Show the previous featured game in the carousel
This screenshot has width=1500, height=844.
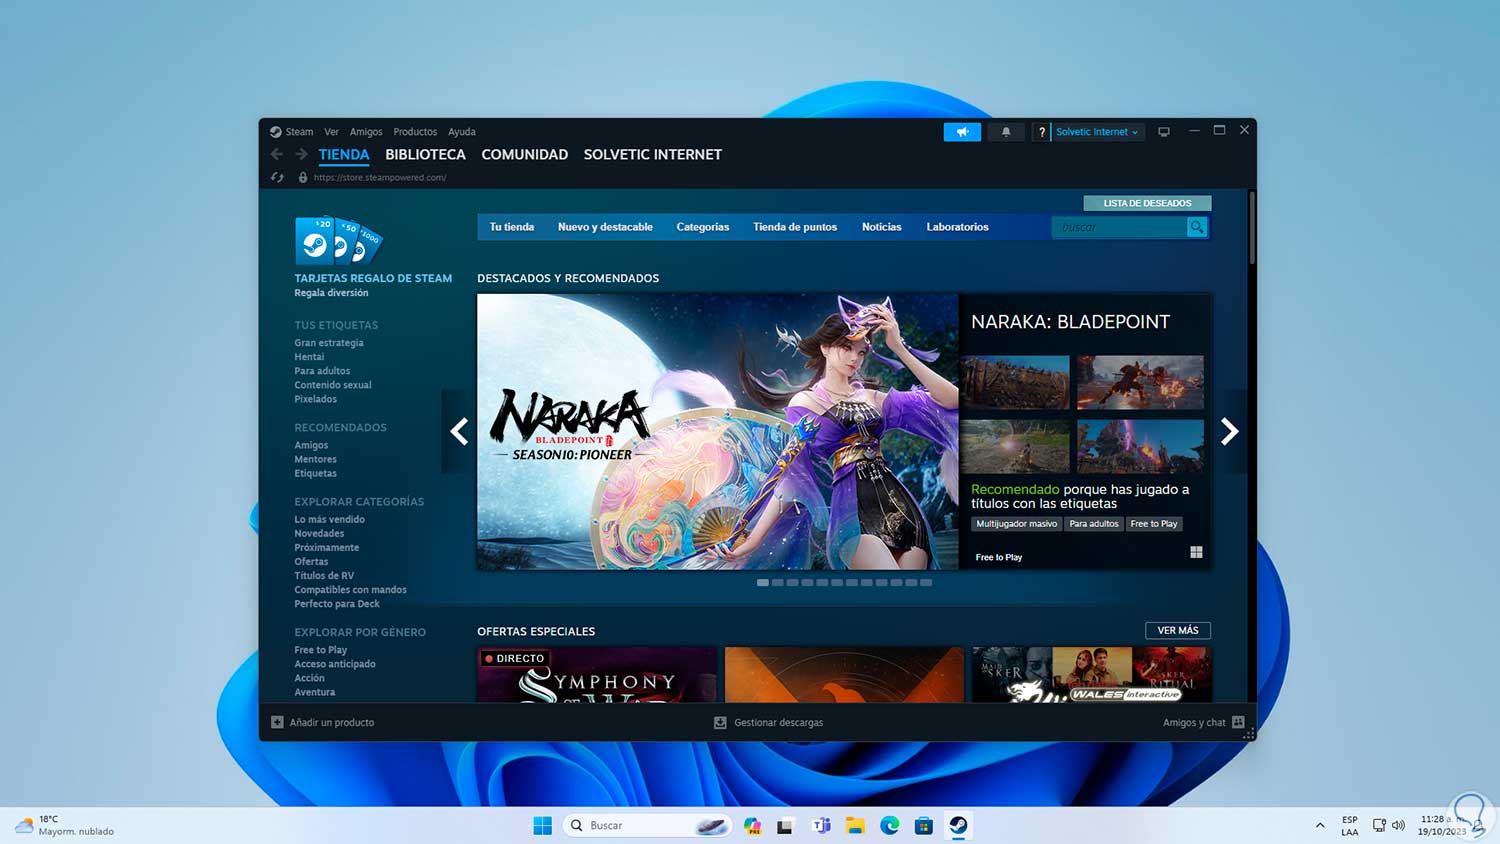tap(459, 431)
